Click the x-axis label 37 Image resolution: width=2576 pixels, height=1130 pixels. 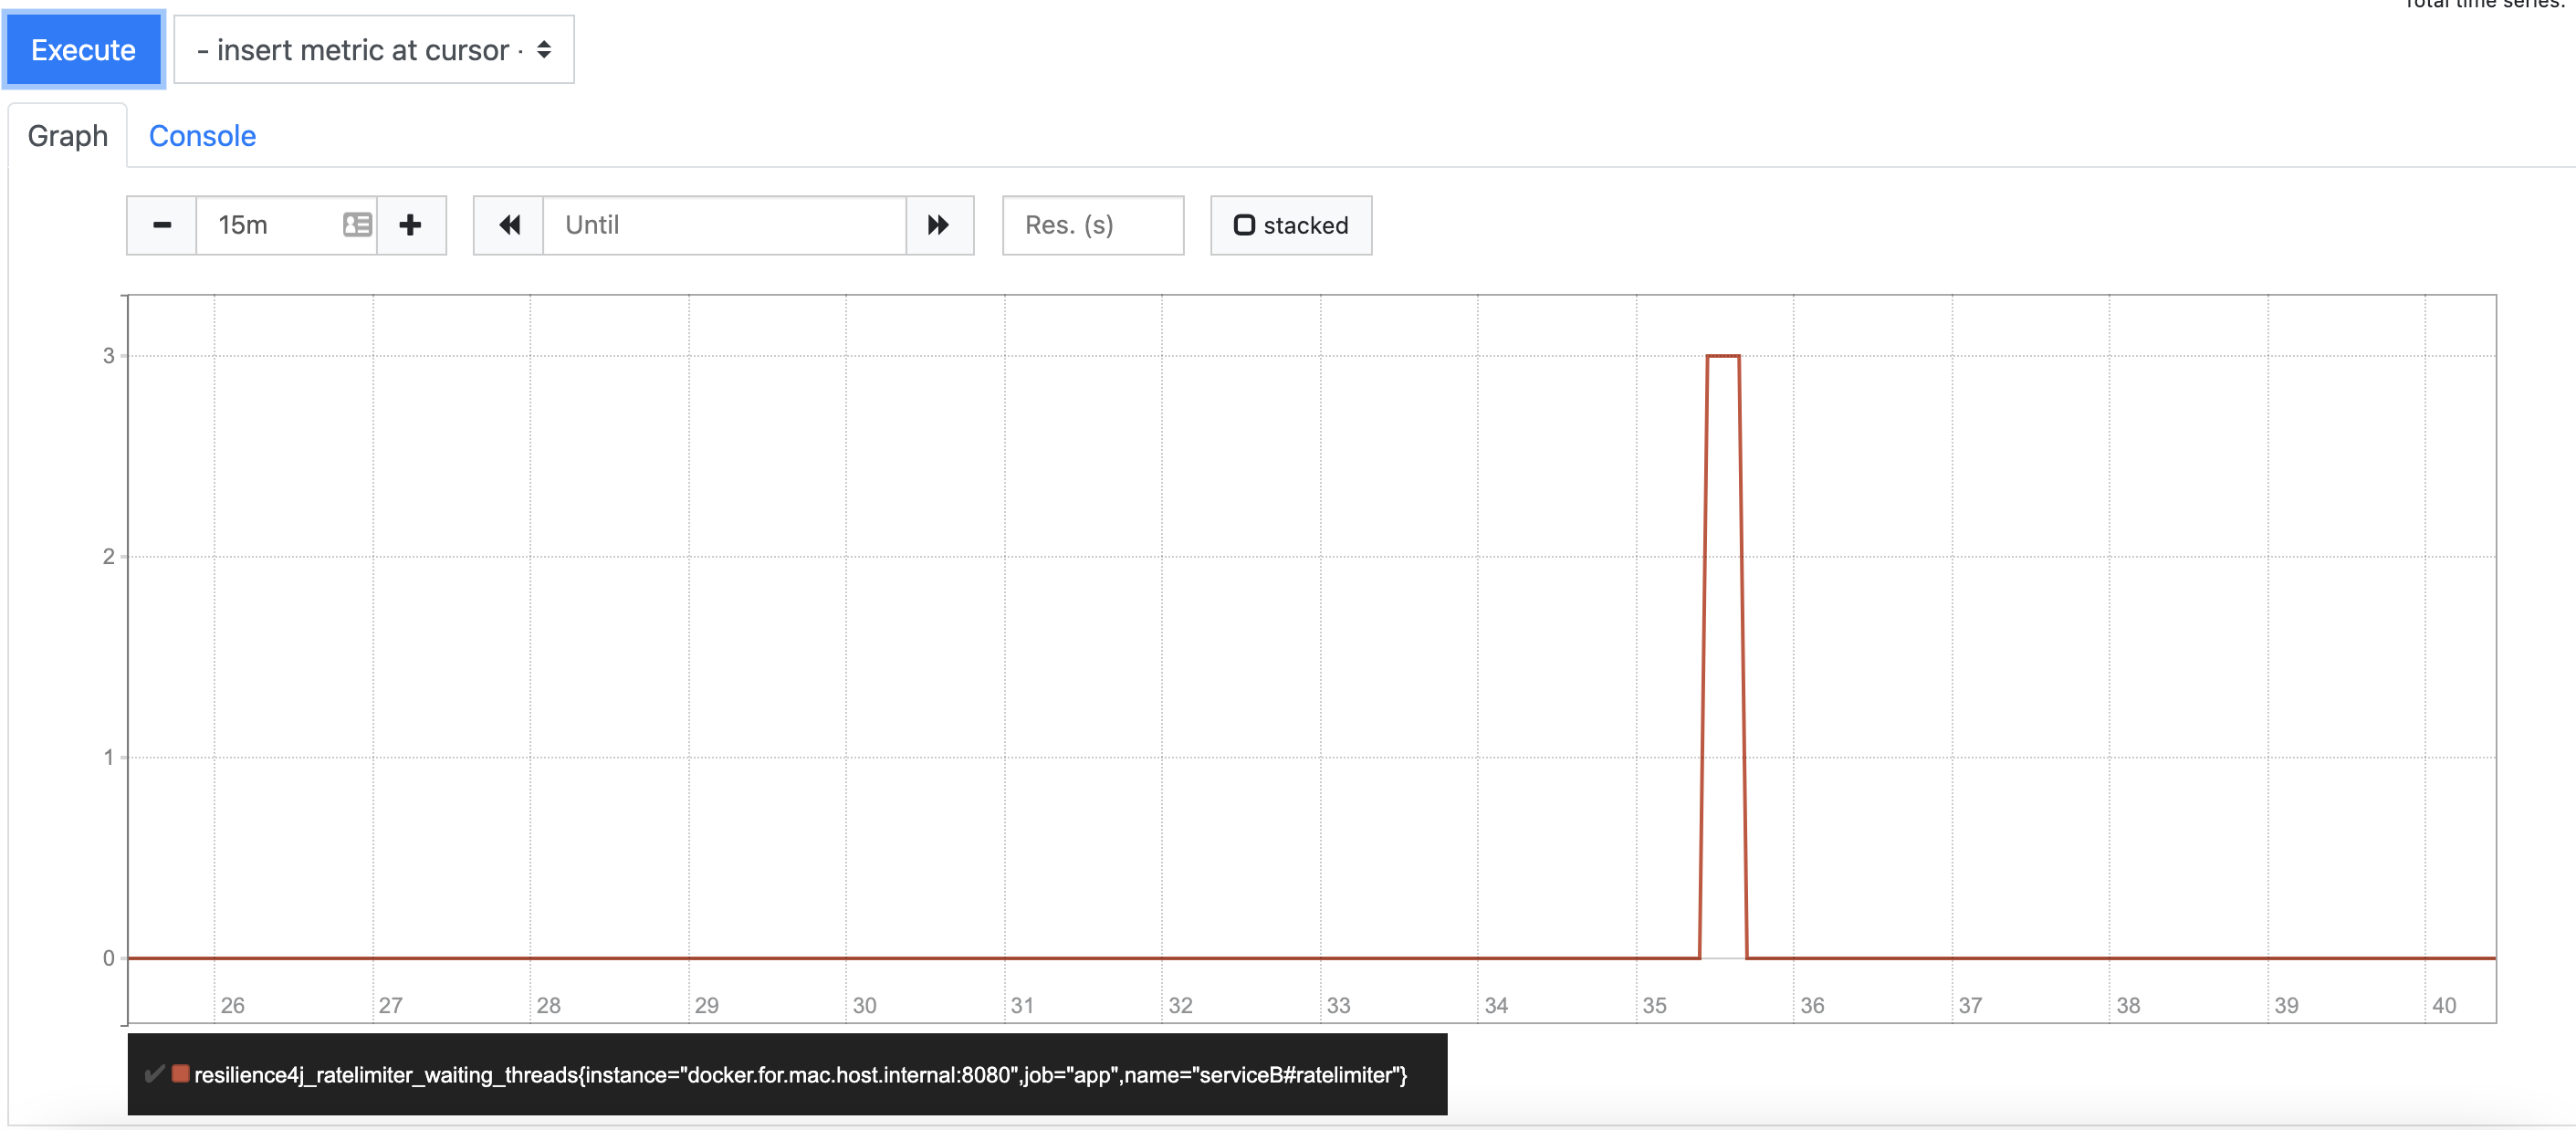coord(1971,1005)
